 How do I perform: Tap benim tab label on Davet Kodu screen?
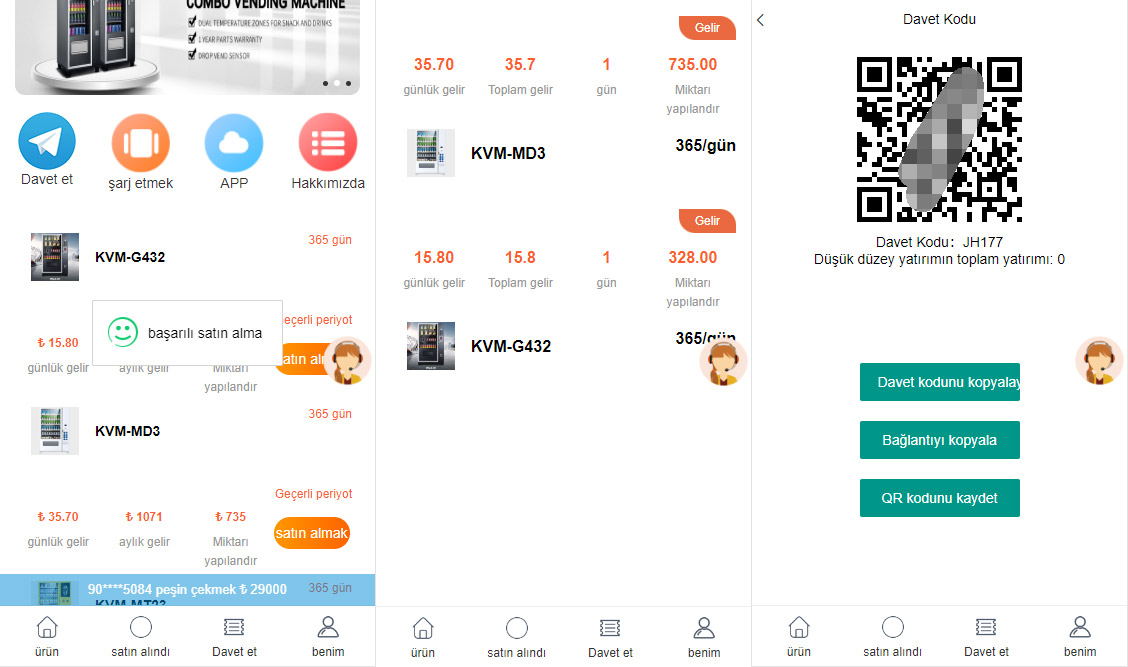[1080, 652]
